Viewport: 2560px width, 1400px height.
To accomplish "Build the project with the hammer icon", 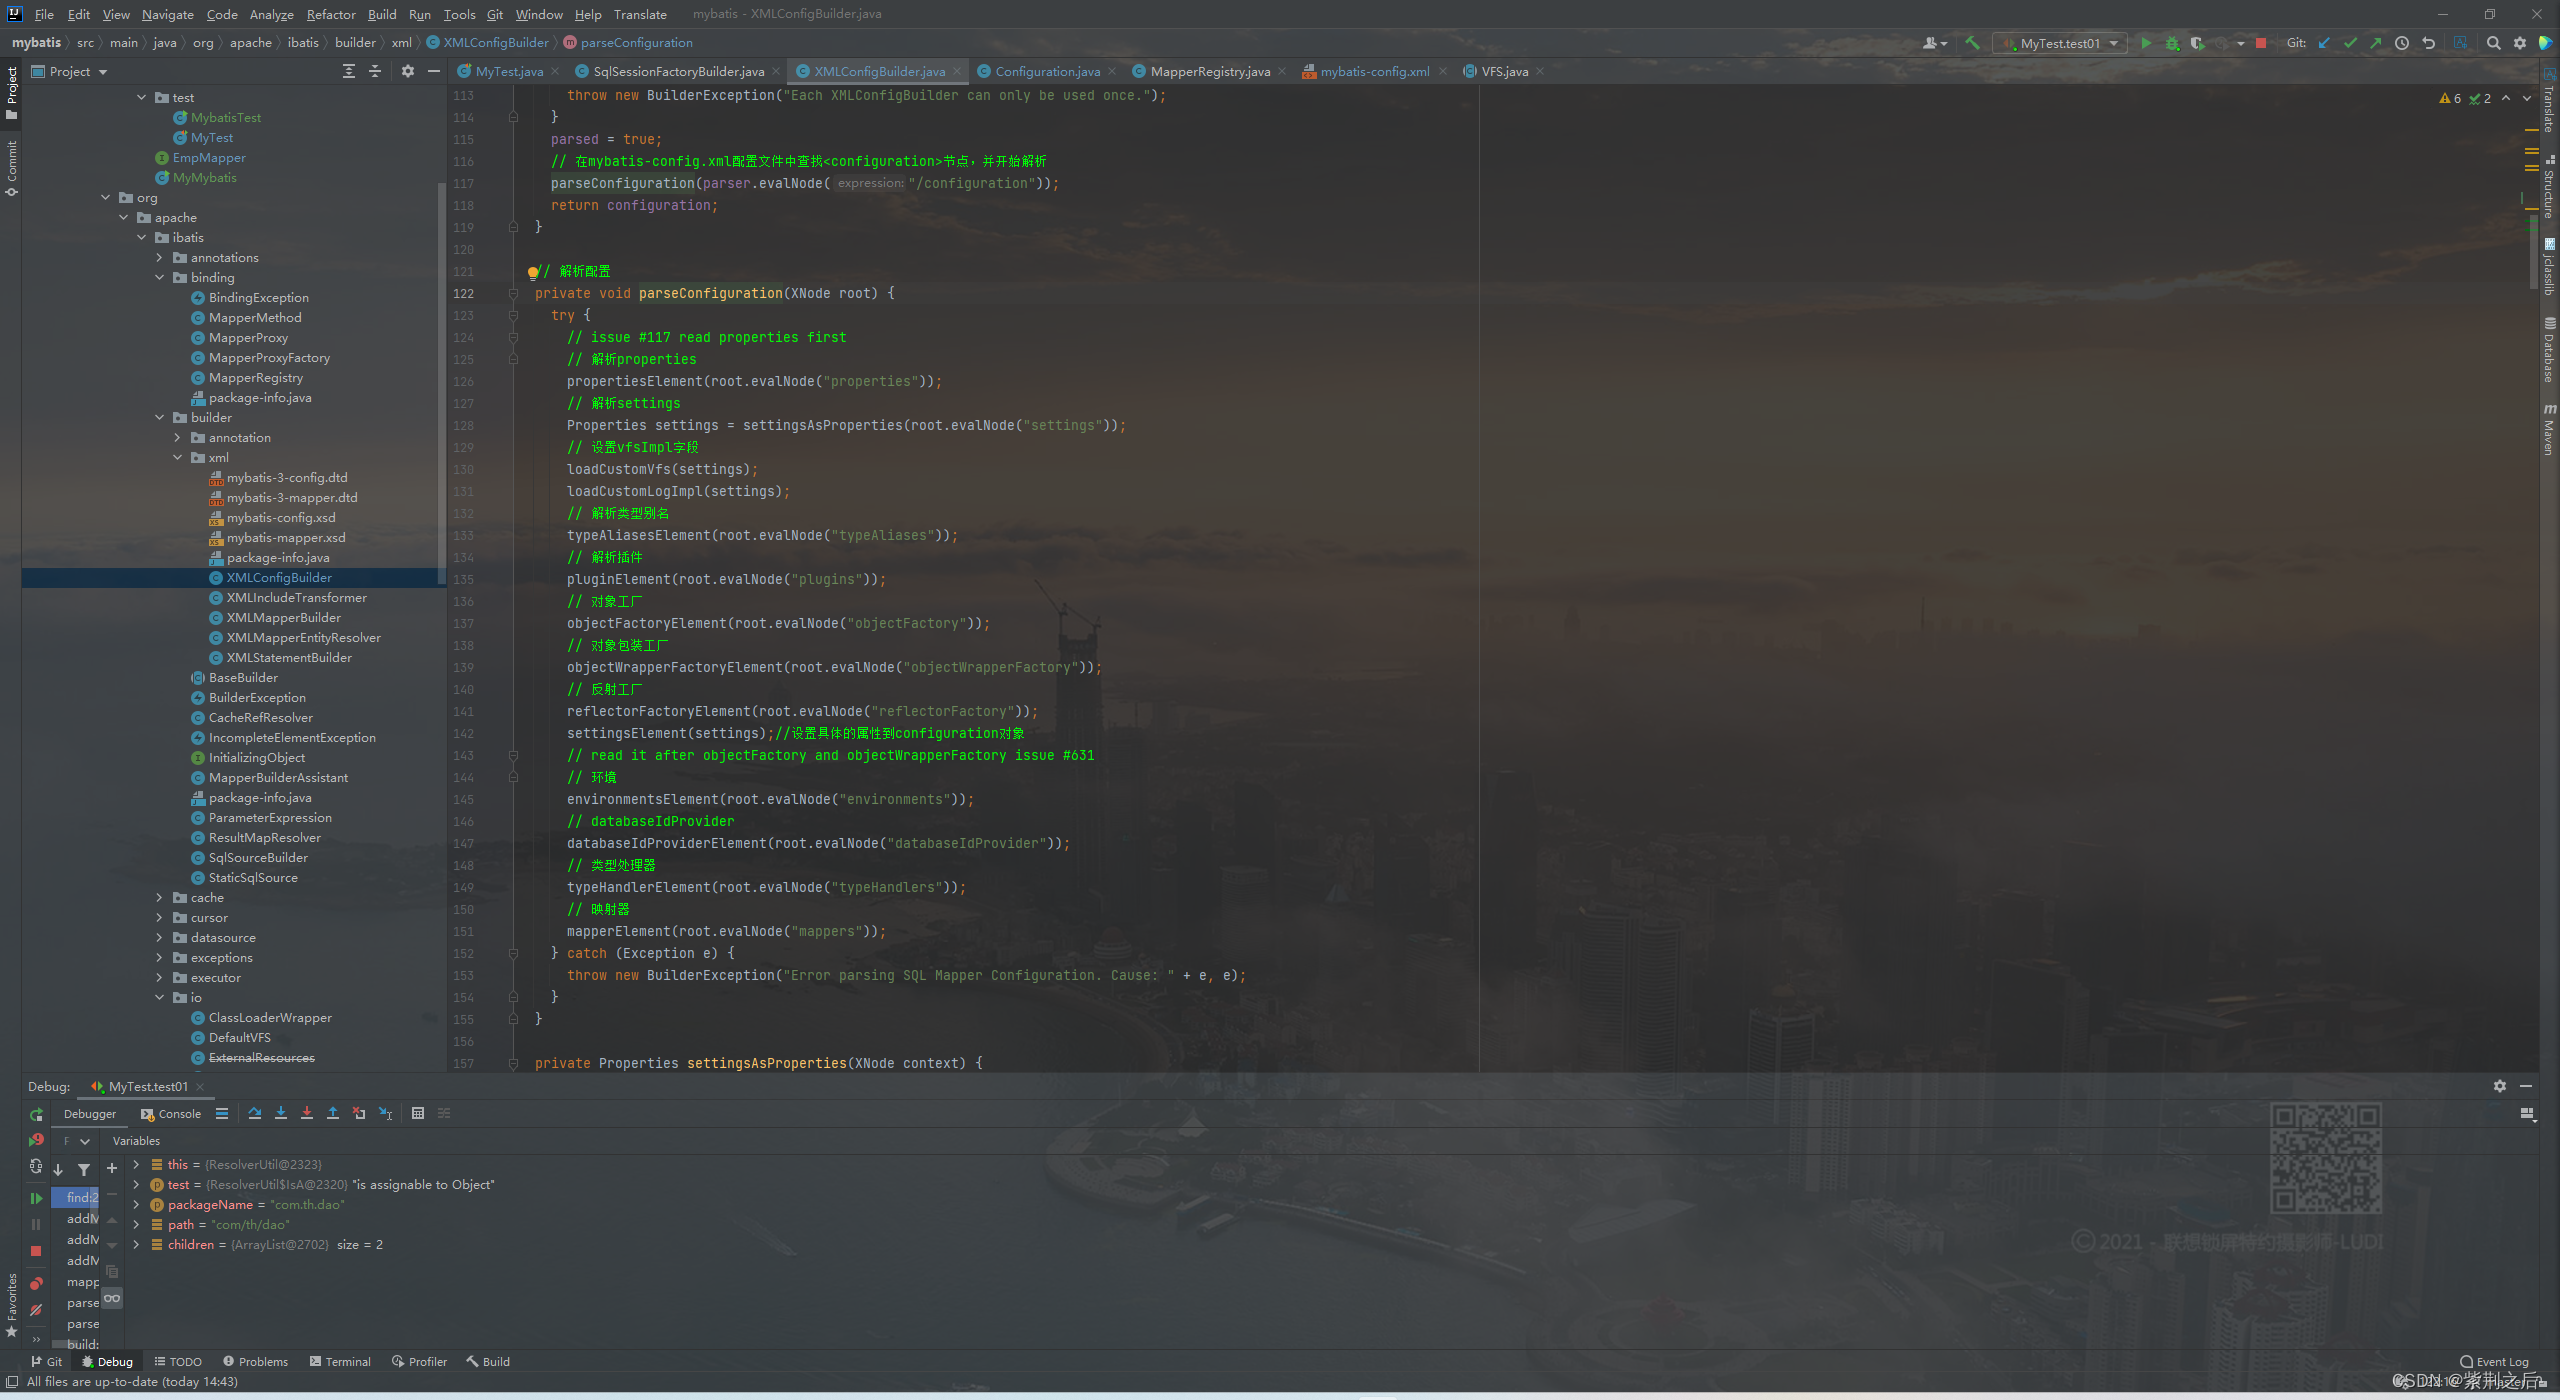I will point(1972,43).
